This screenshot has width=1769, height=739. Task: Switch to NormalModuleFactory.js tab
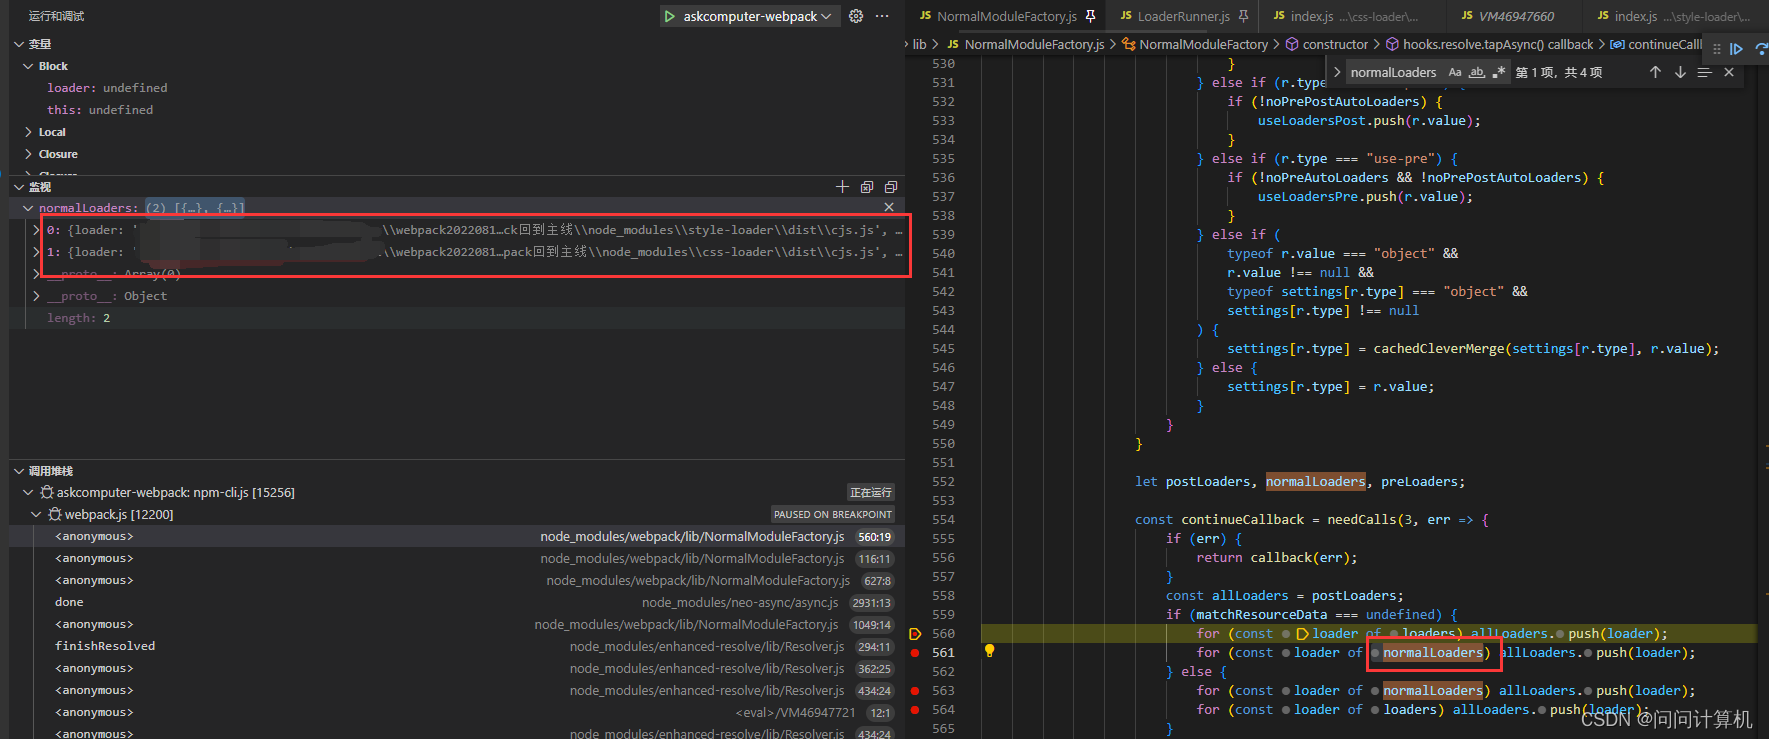[x=1007, y=16]
